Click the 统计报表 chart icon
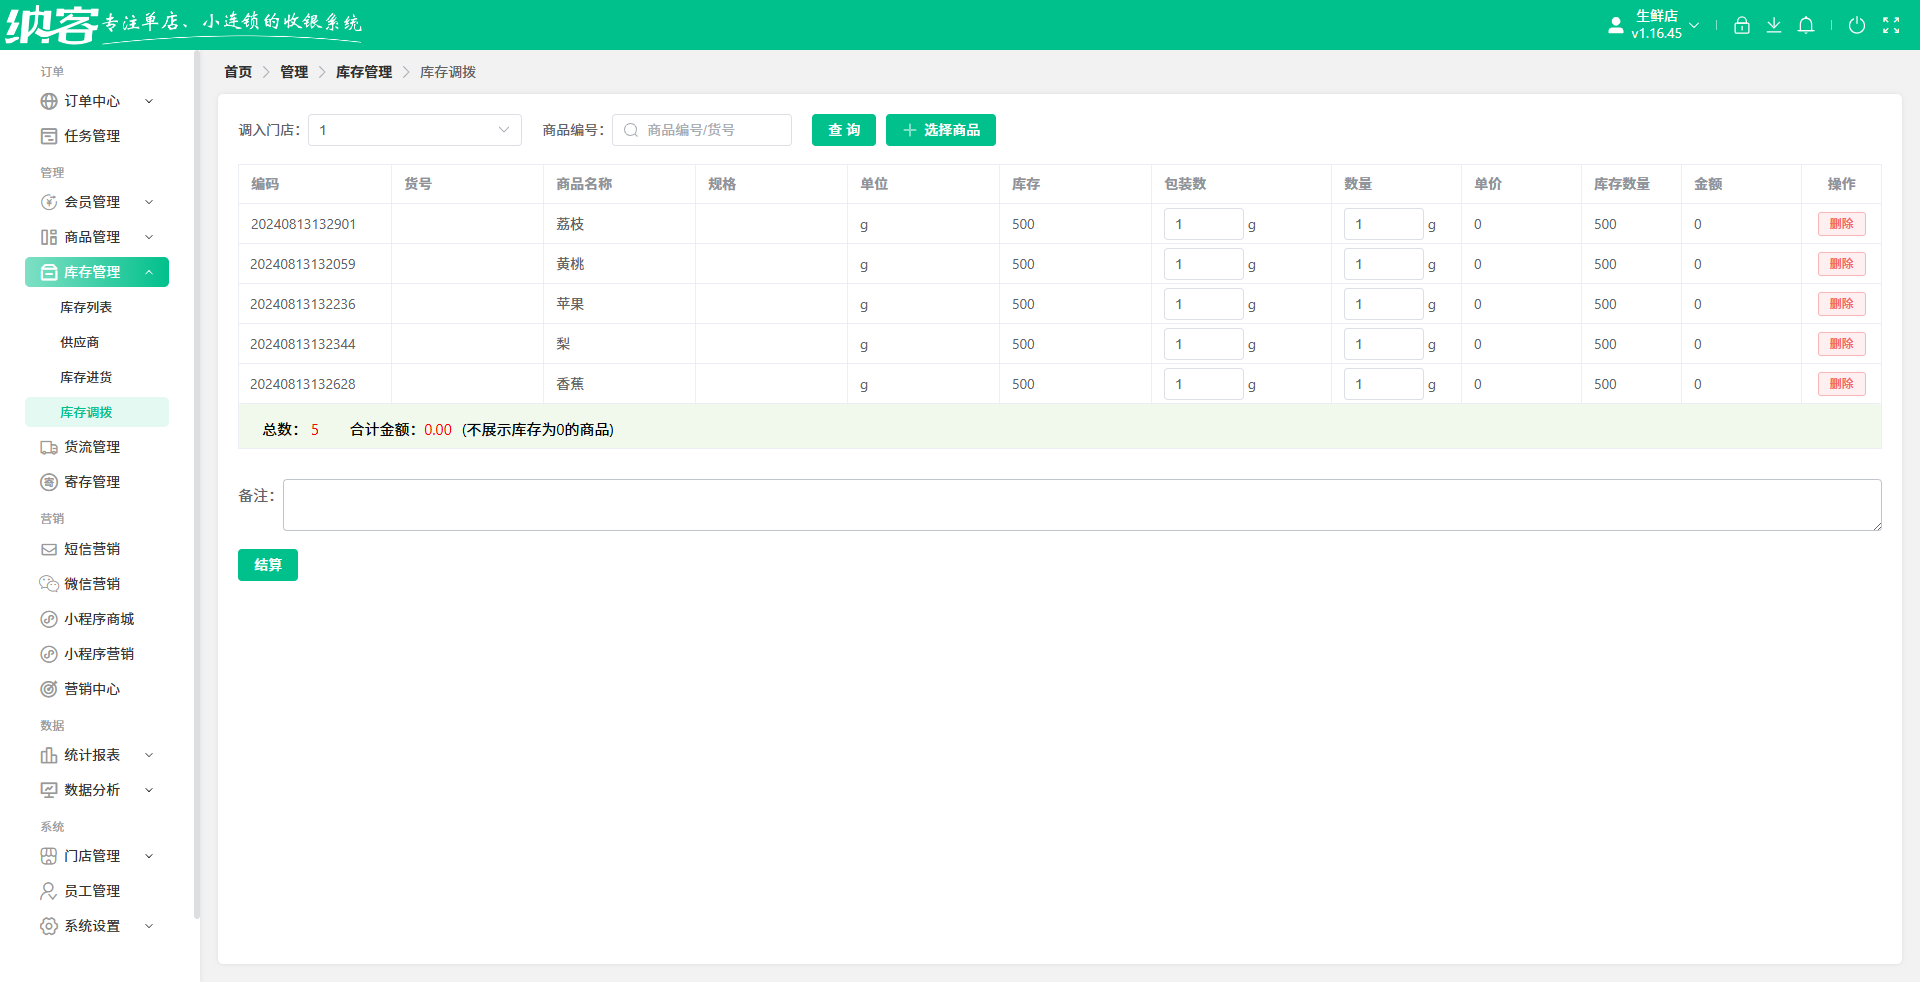This screenshot has height=982, width=1920. (x=49, y=755)
